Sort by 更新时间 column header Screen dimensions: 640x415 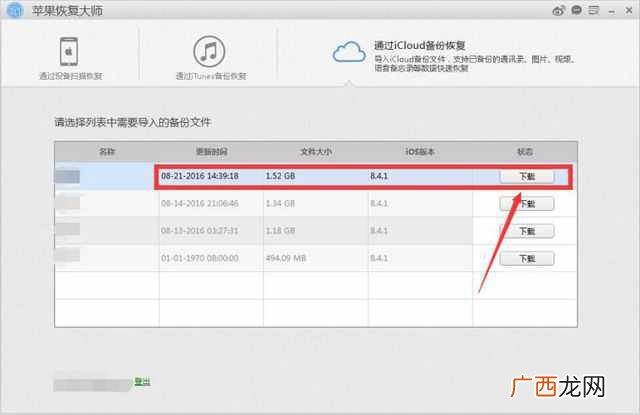click(x=211, y=152)
